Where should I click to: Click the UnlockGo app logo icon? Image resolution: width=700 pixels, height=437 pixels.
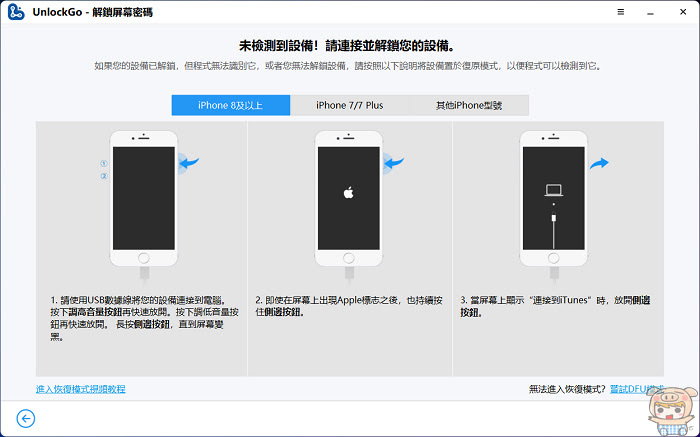[16, 12]
